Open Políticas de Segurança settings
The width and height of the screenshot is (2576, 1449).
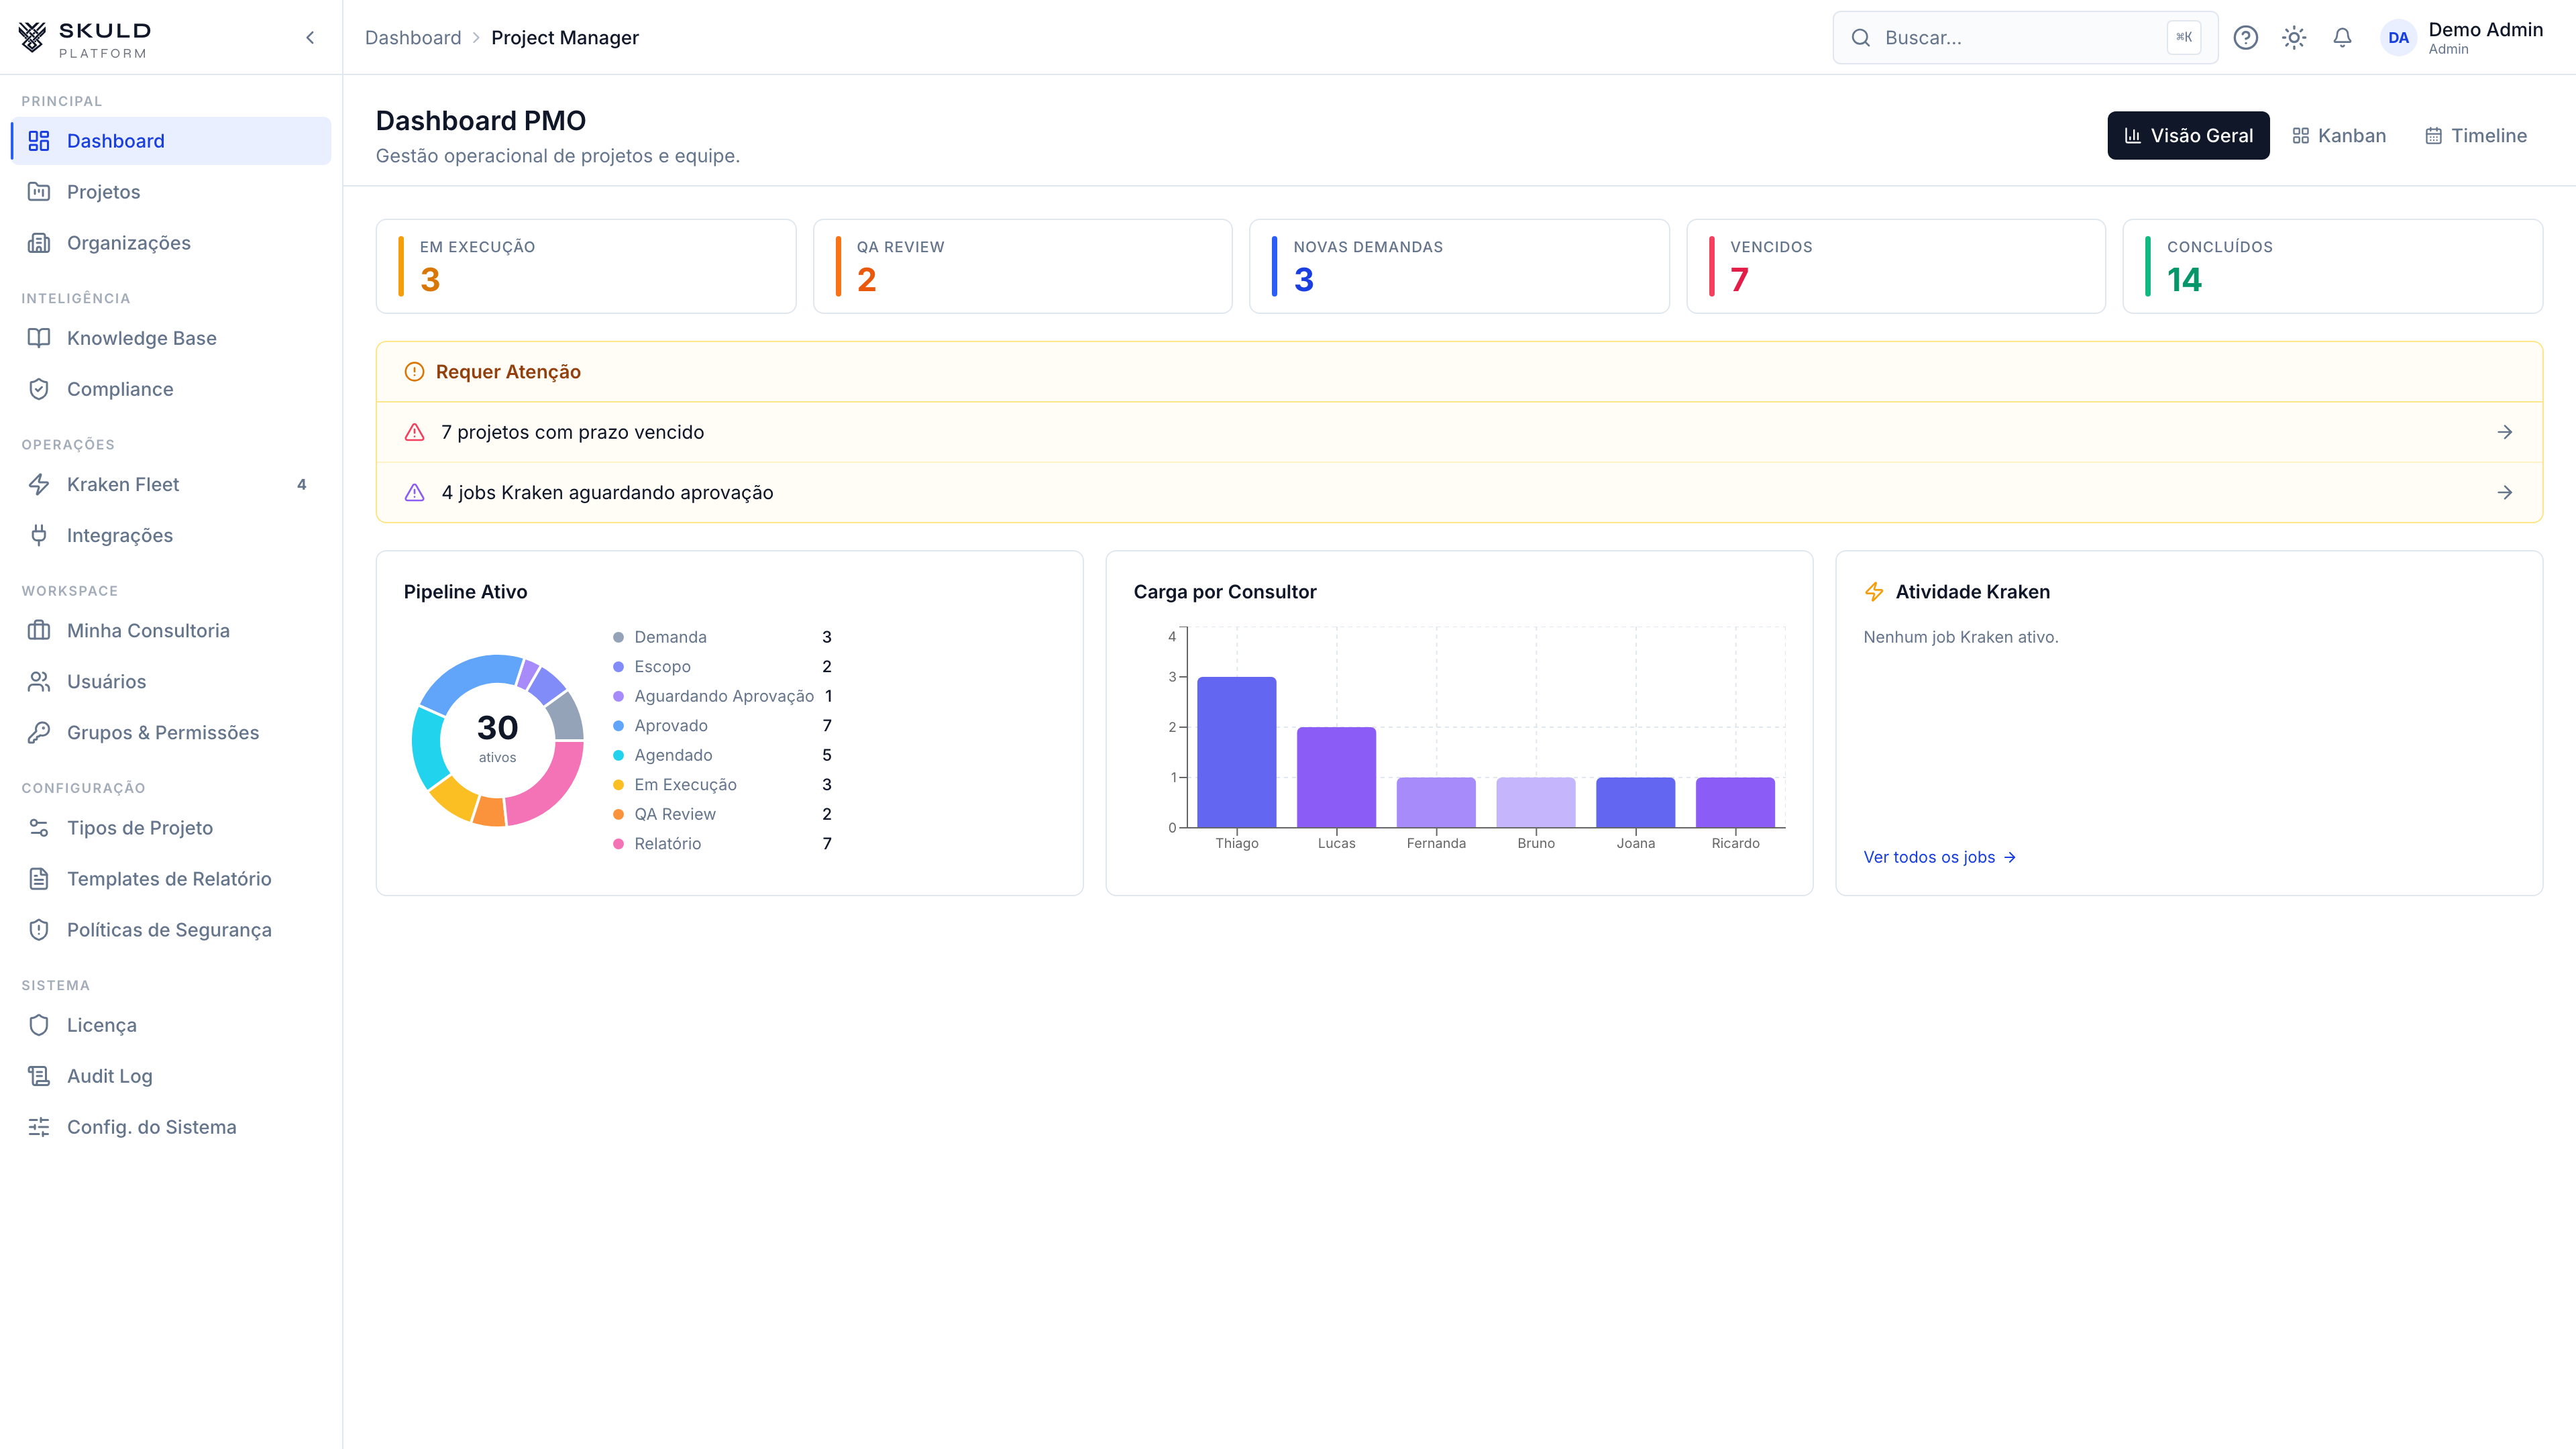[169, 930]
